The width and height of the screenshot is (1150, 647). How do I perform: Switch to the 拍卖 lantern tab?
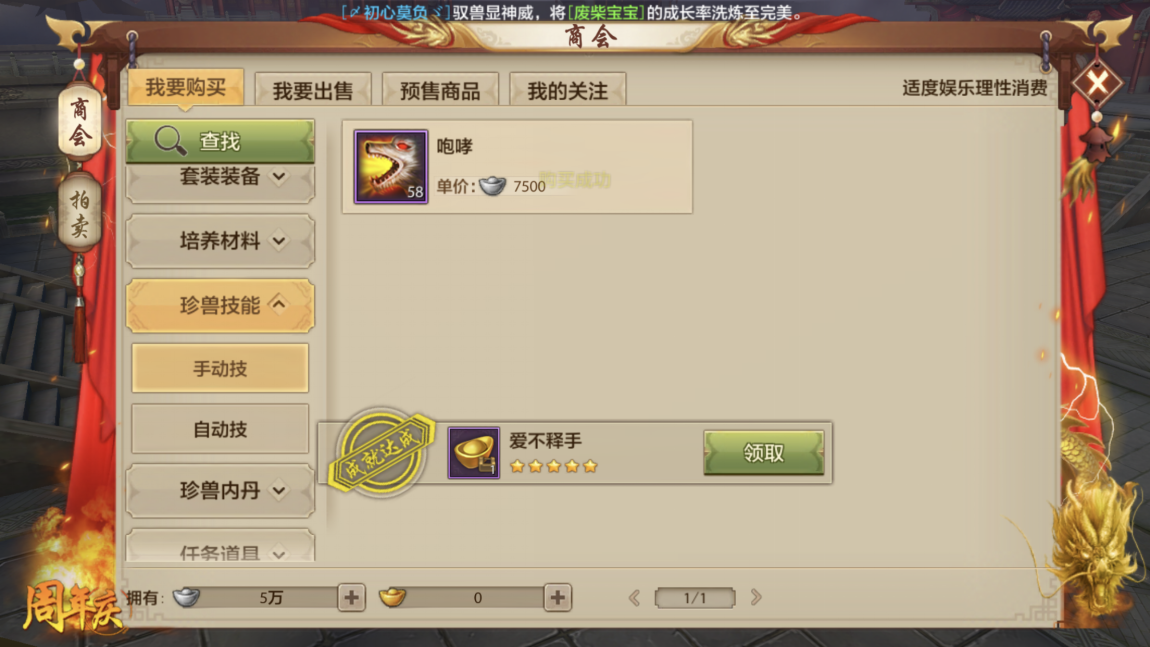(80, 213)
